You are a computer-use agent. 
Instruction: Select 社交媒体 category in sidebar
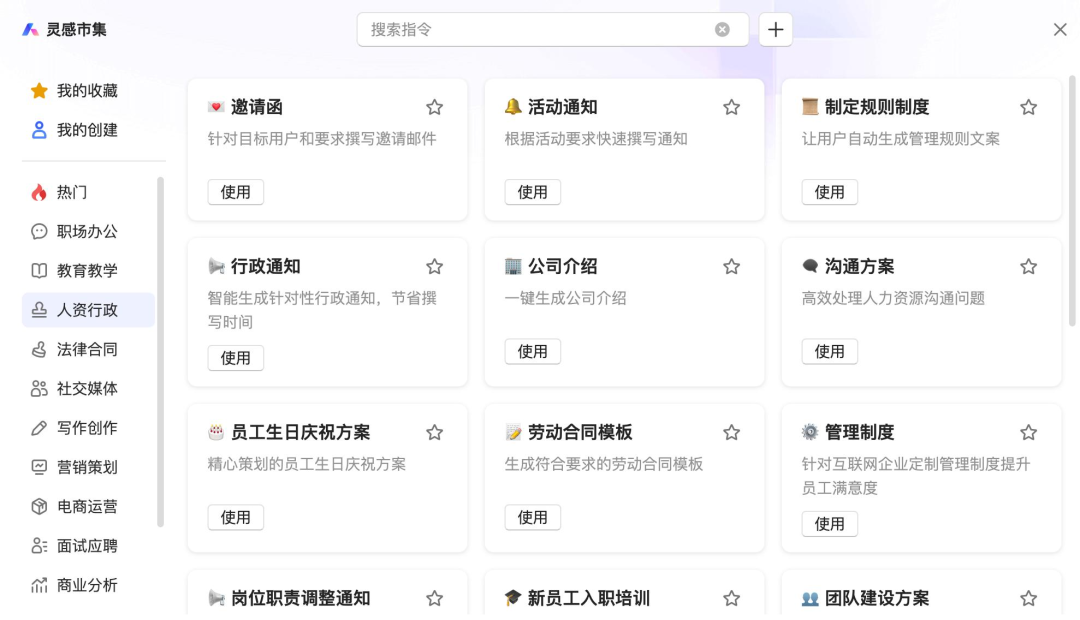click(87, 389)
